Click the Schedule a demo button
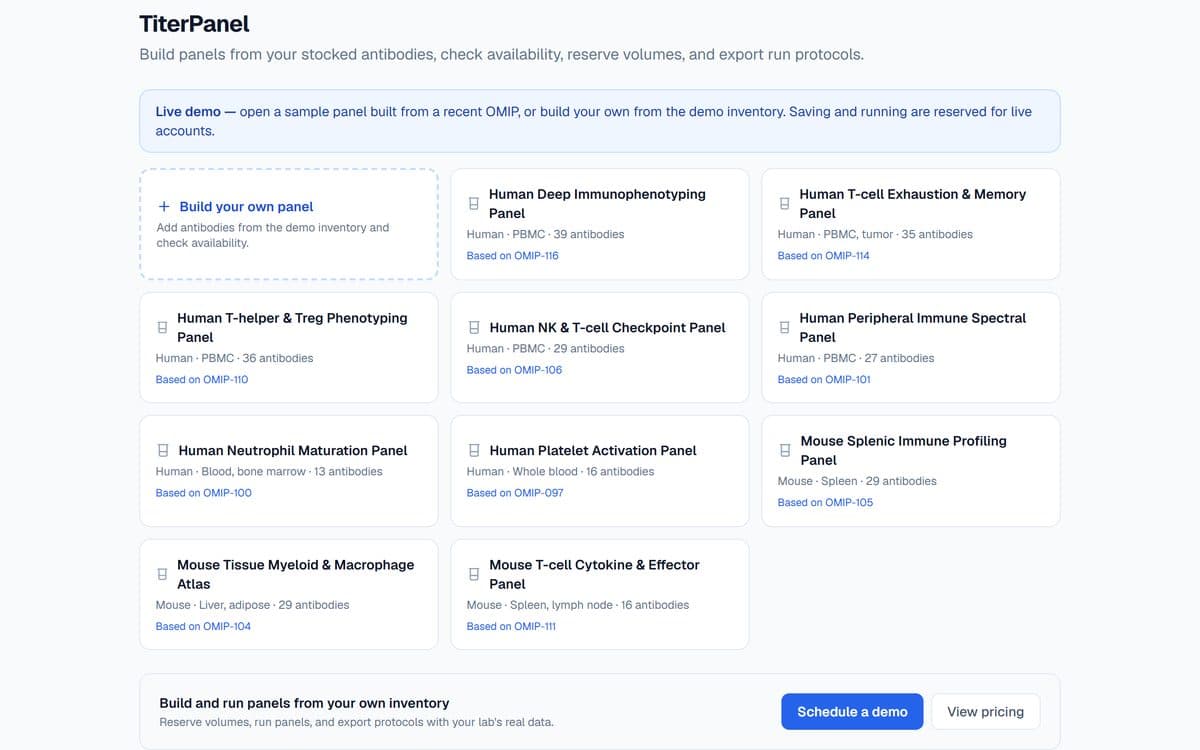The image size is (1200, 750). [x=852, y=712]
